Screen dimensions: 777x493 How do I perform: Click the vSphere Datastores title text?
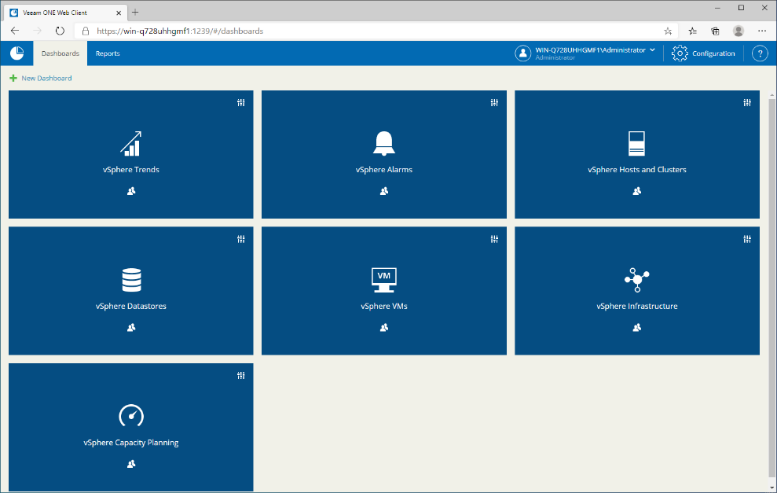131,306
